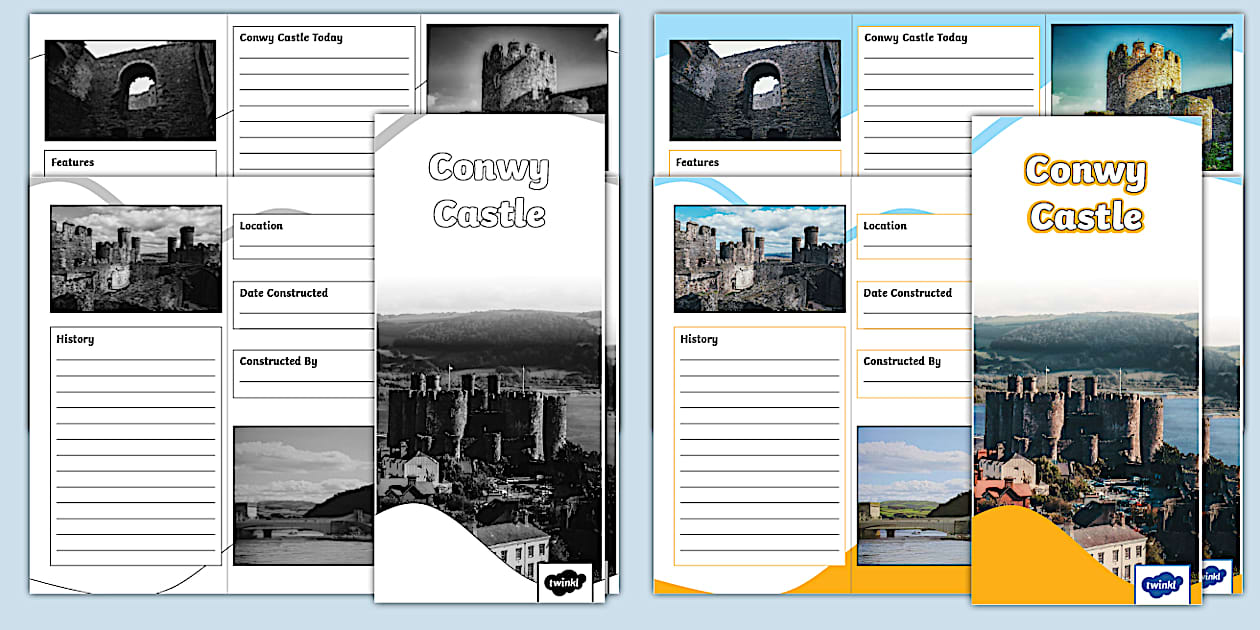Select the greyscale castle walls photo above History
The width and height of the screenshot is (1260, 630).
point(136,258)
